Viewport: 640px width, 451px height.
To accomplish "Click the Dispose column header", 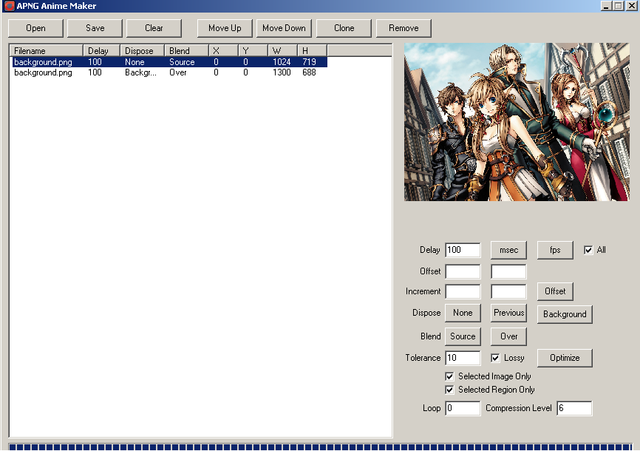I will [142, 51].
